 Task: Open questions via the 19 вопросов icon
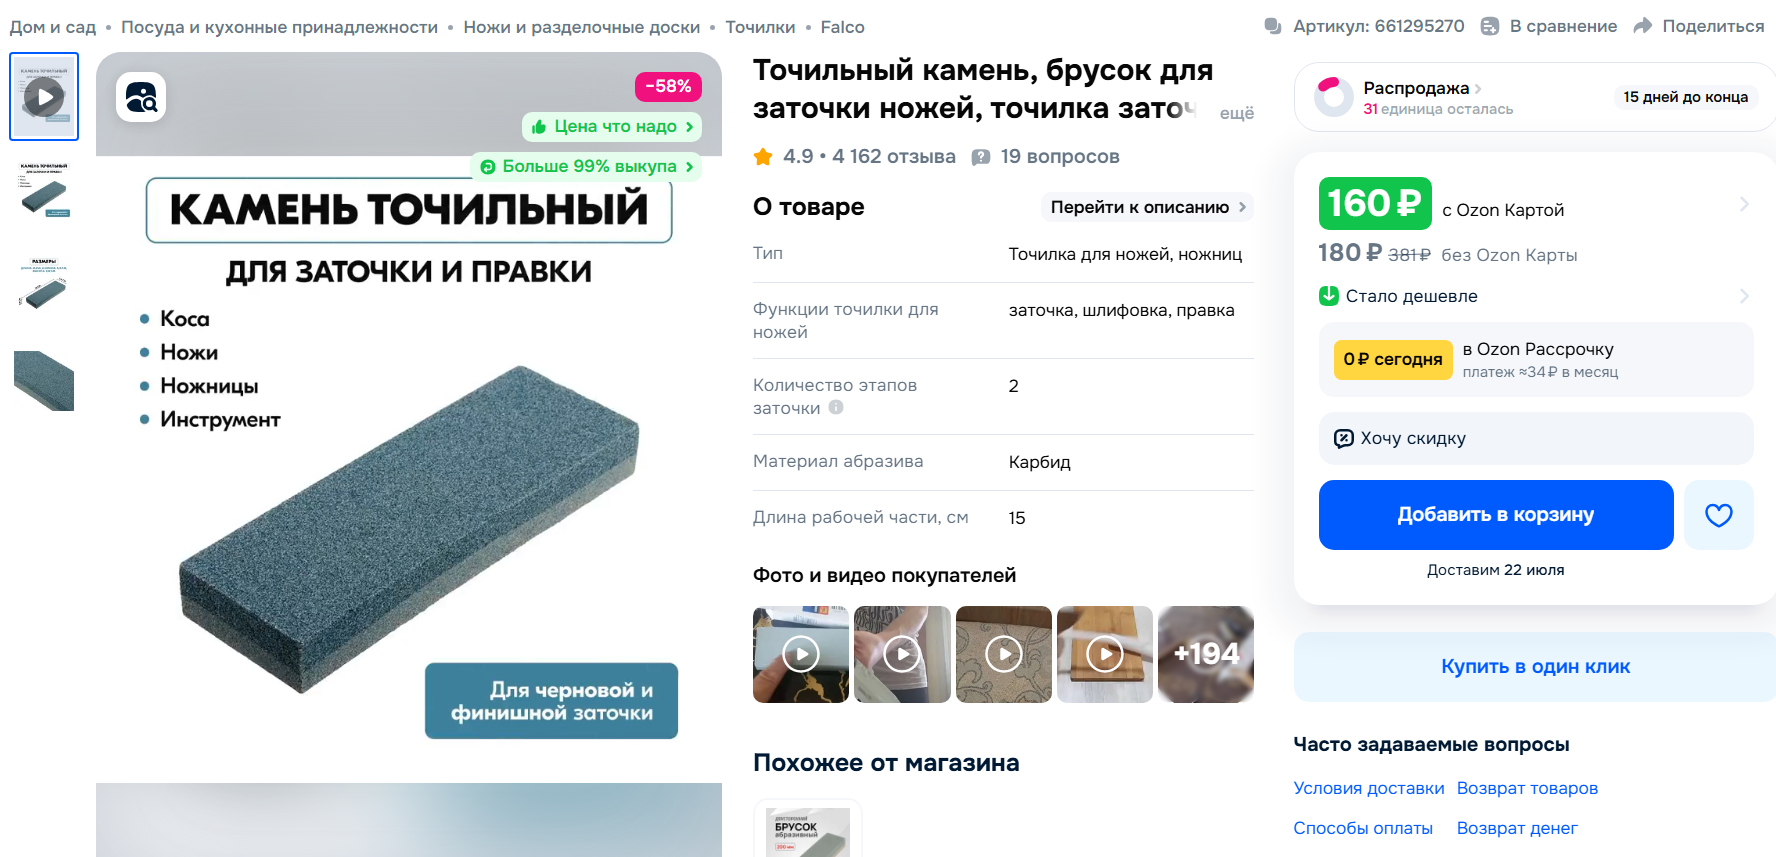pos(981,157)
